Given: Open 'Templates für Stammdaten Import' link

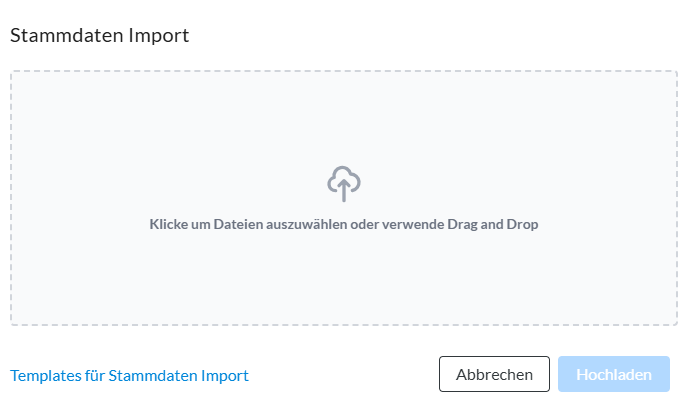Looking at the screenshot, I should tap(130, 375).
